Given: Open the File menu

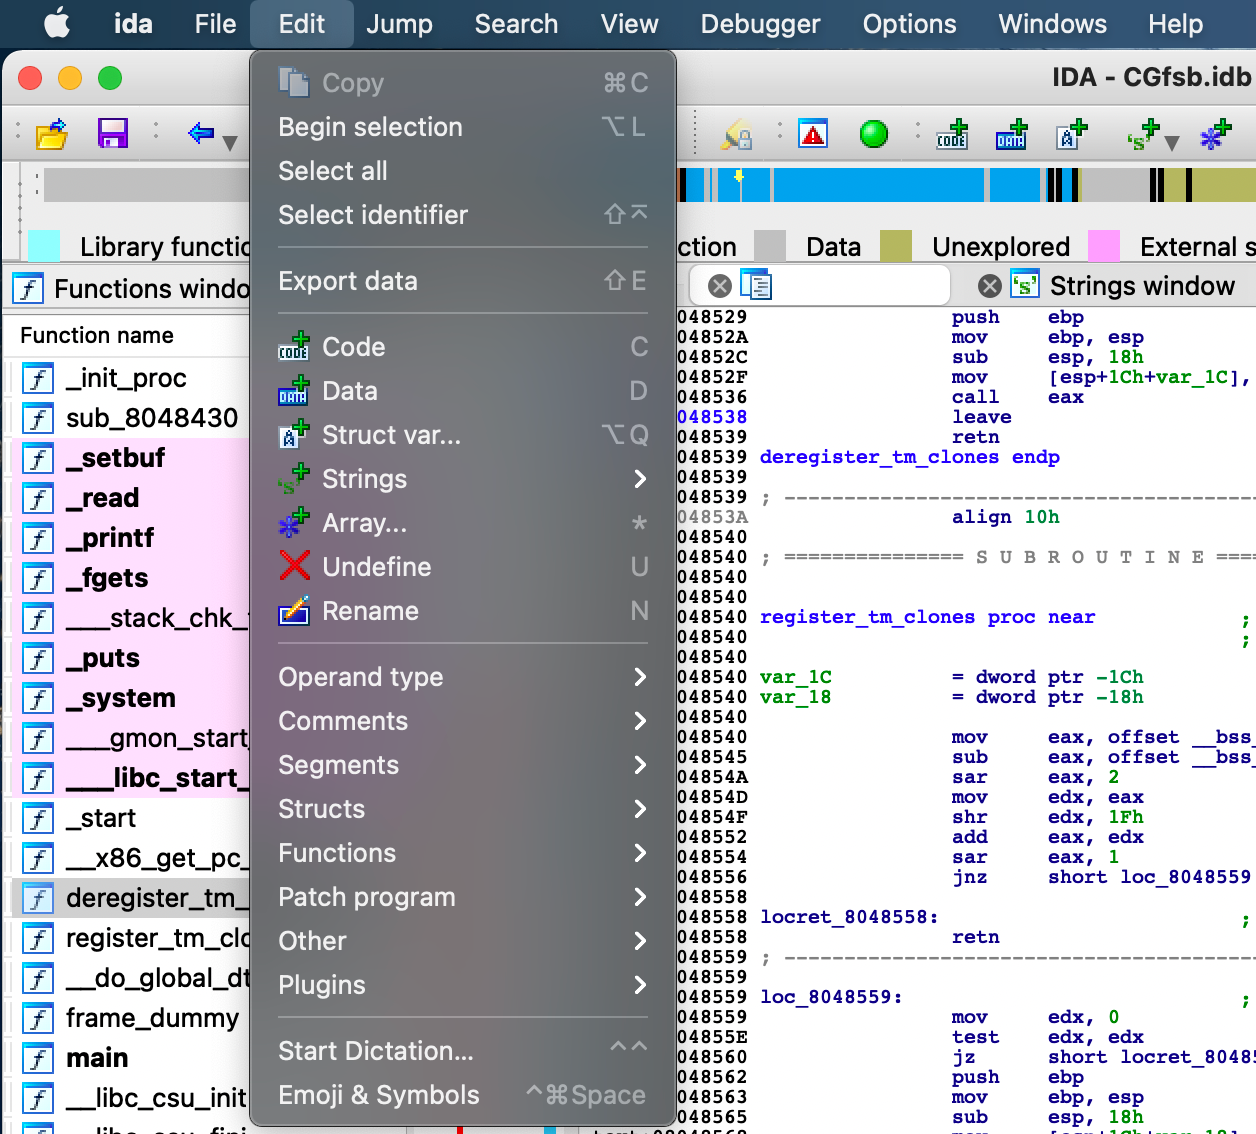Looking at the screenshot, I should pyautogui.click(x=215, y=24).
